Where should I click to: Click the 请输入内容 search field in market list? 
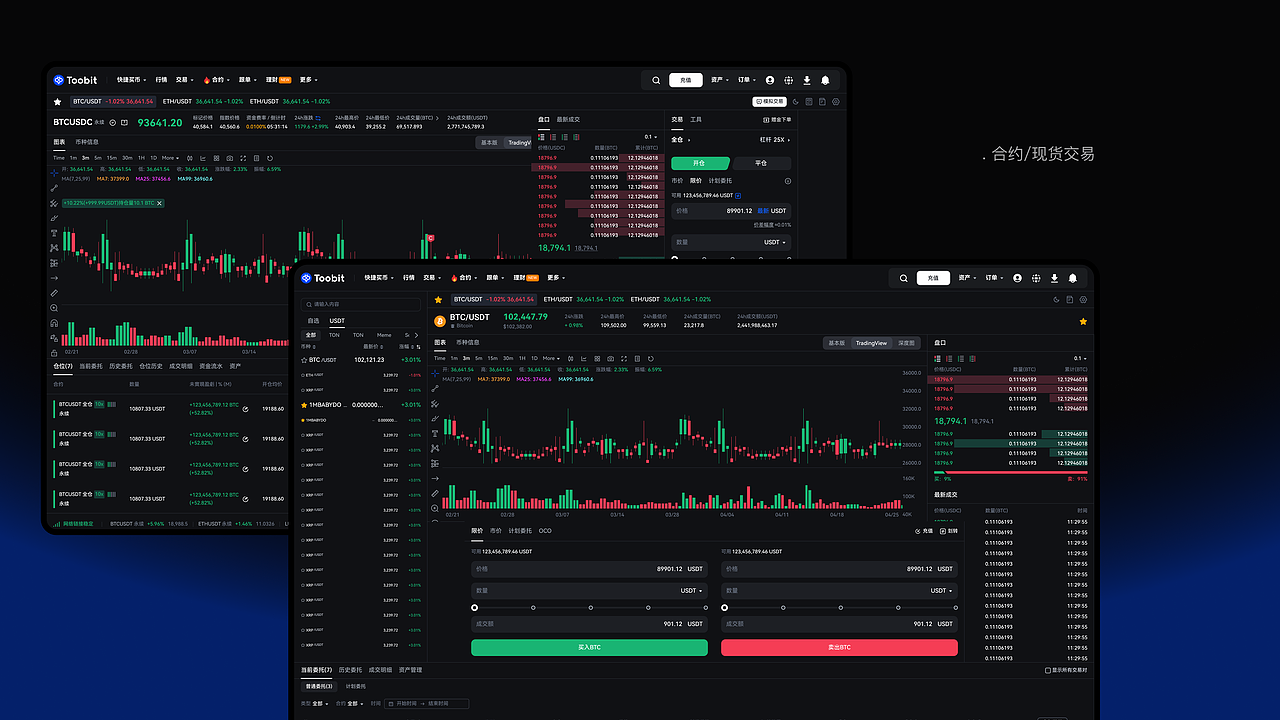[x=360, y=304]
